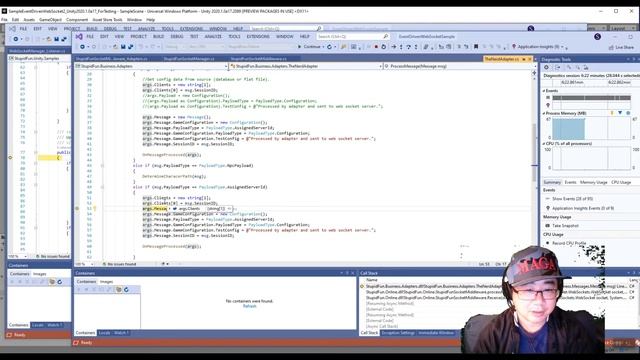
Task: Collapse the Events section in Diagnostic Tools
Action: coord(544,91)
